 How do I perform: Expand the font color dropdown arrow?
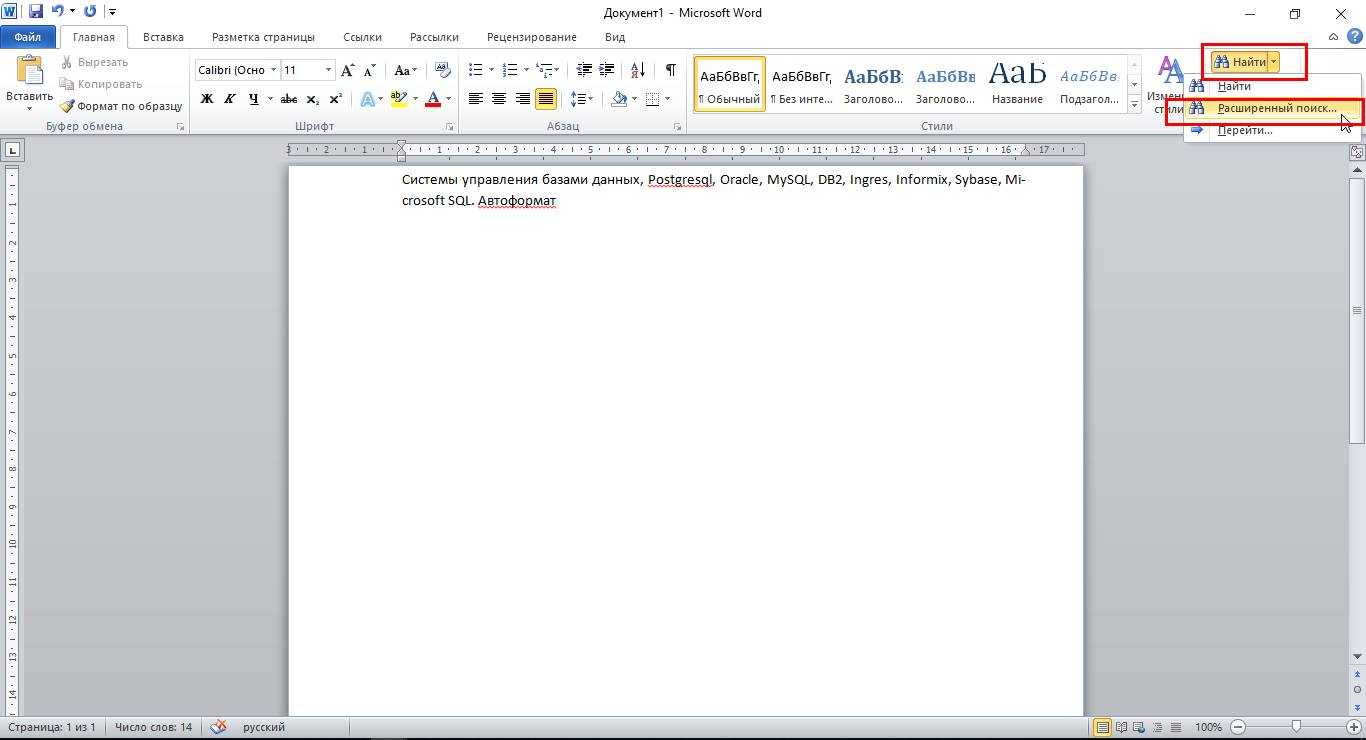(448, 99)
